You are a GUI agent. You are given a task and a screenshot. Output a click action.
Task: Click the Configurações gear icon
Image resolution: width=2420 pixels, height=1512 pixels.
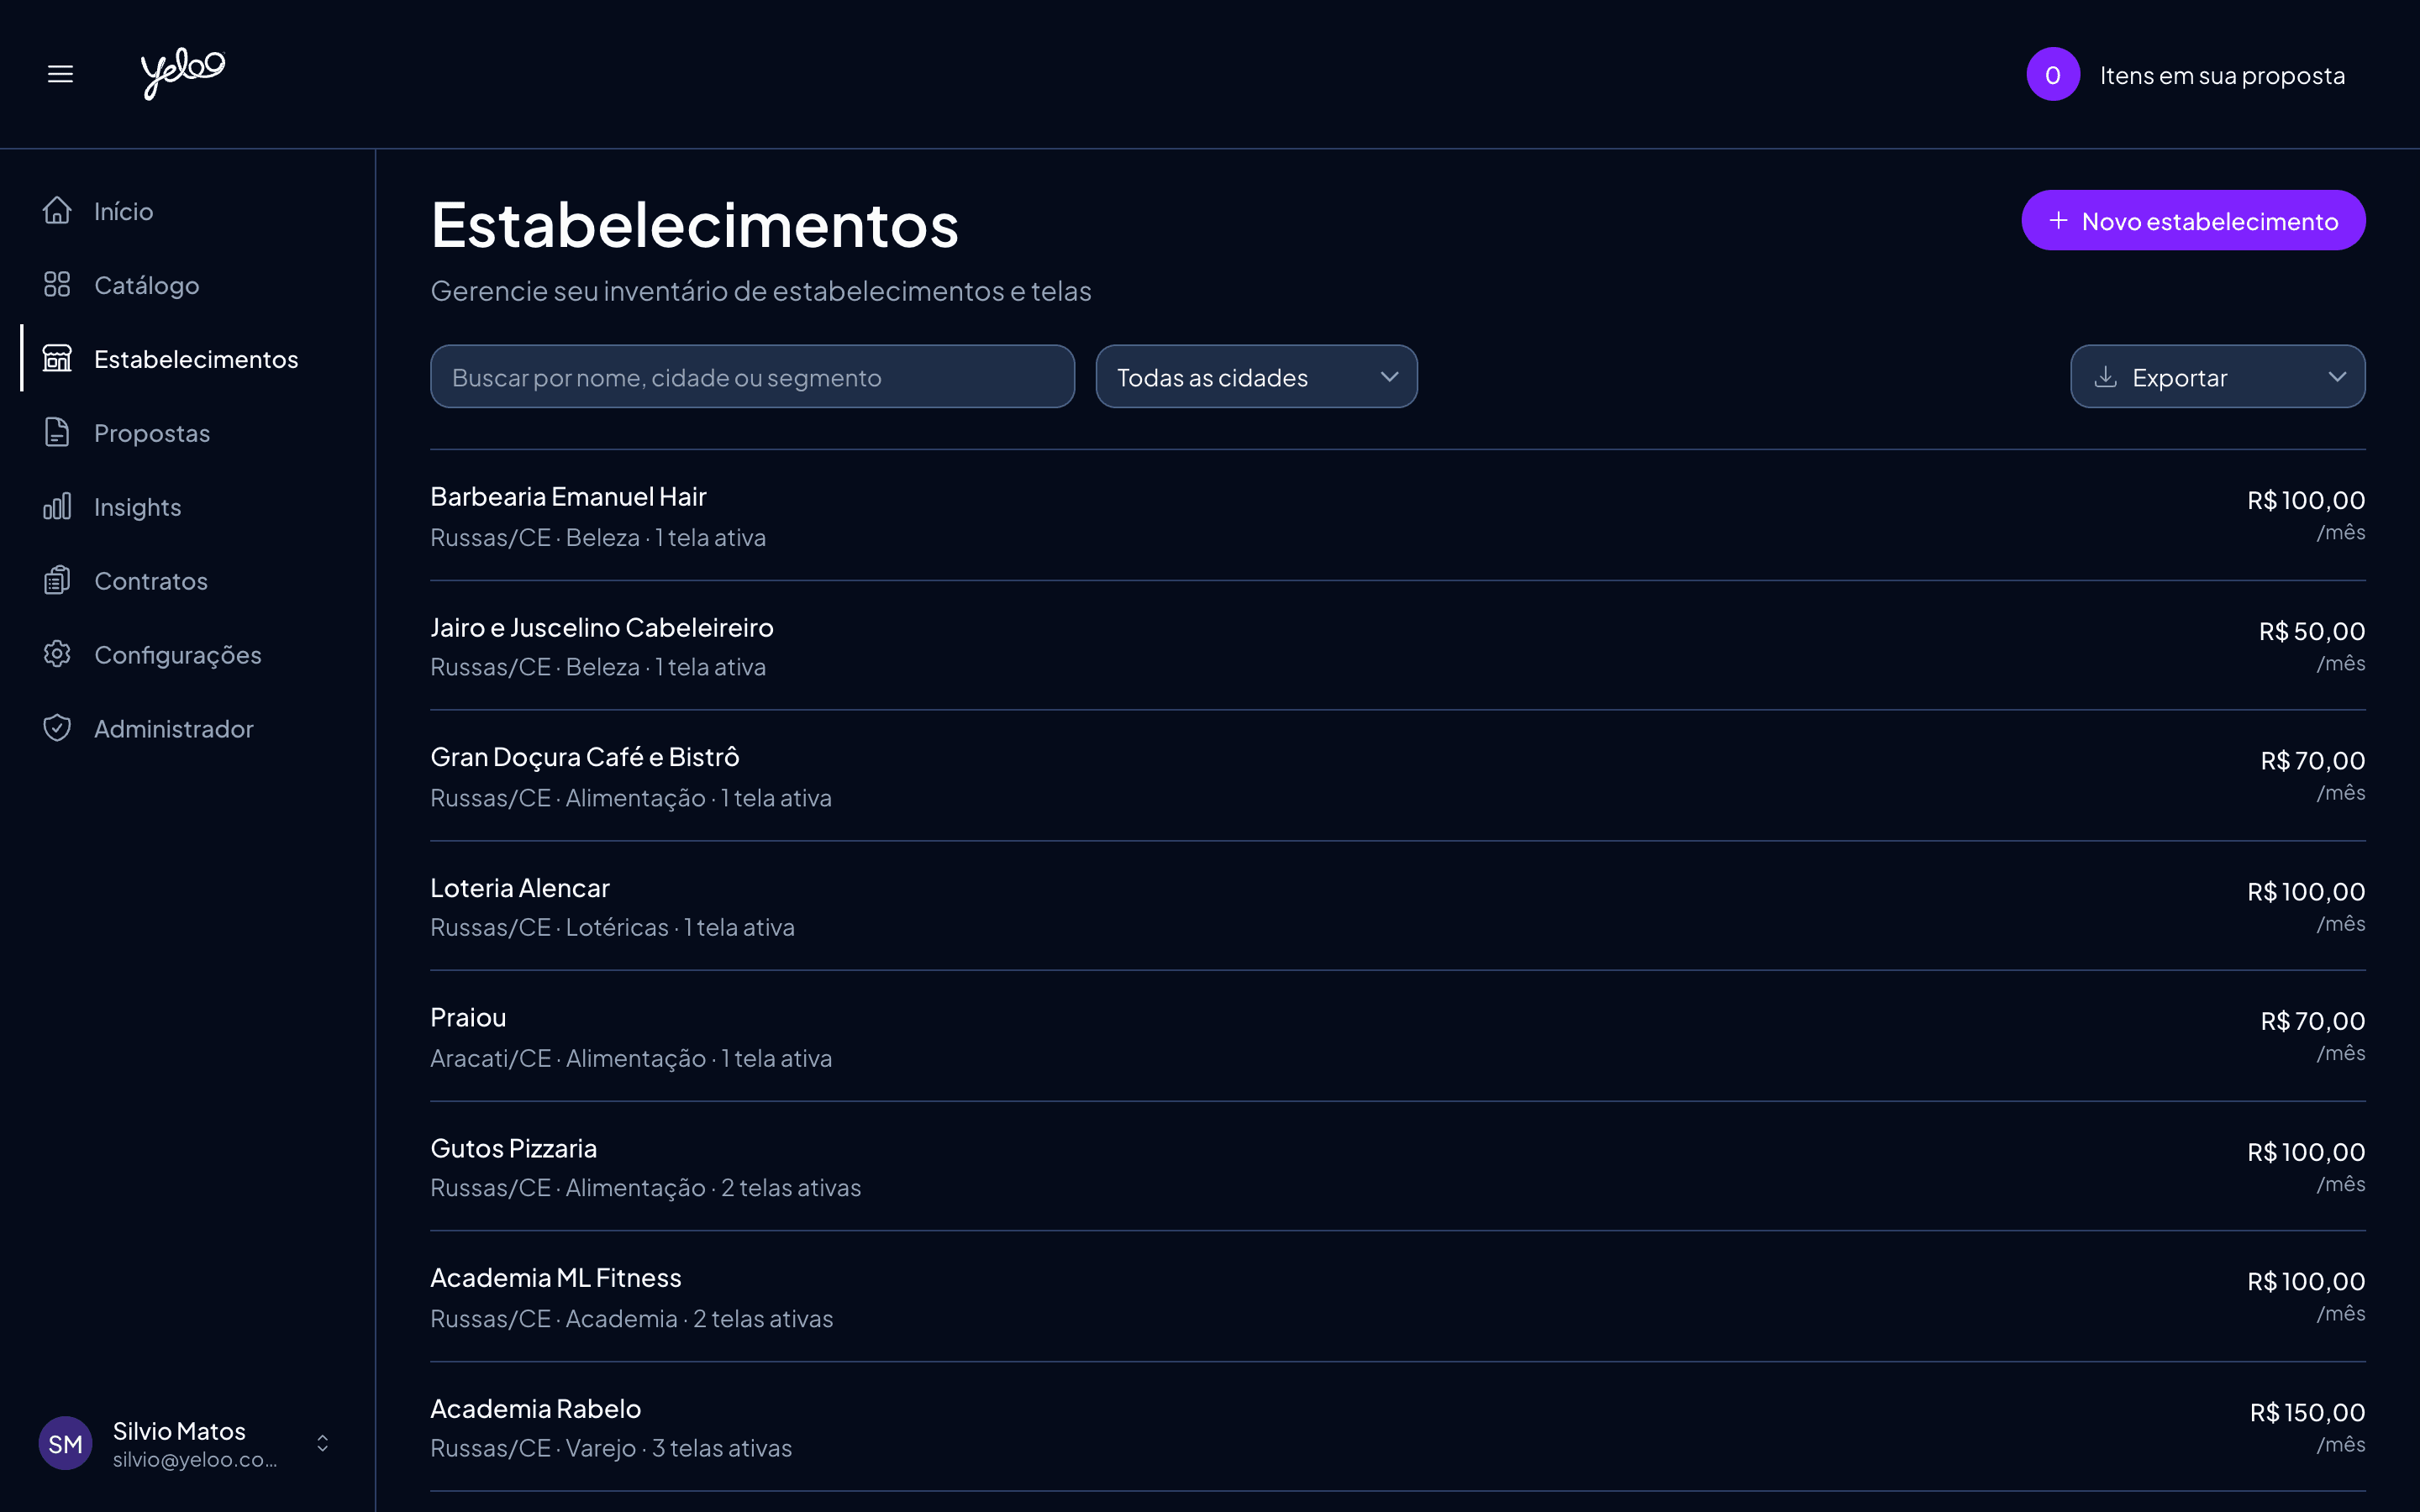point(57,654)
